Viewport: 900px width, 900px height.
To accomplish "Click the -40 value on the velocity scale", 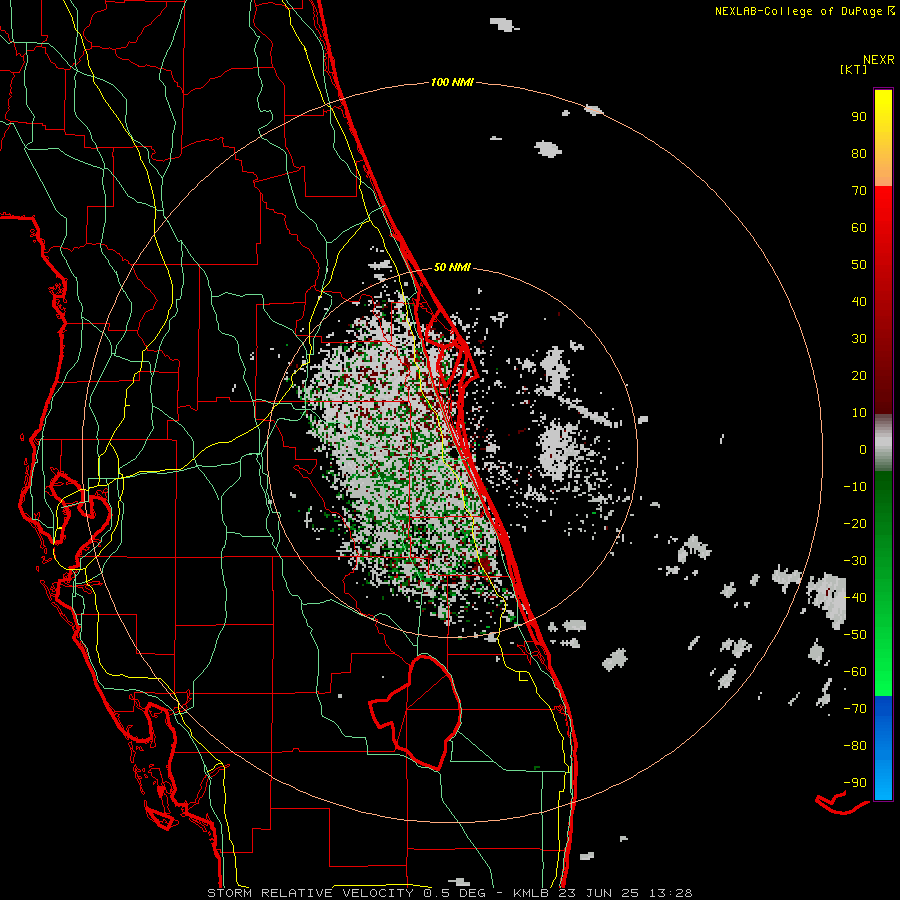I will (x=855, y=598).
